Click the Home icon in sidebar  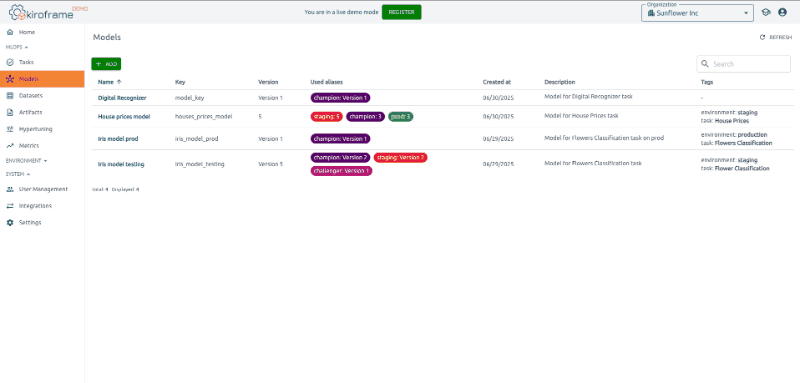tap(10, 32)
